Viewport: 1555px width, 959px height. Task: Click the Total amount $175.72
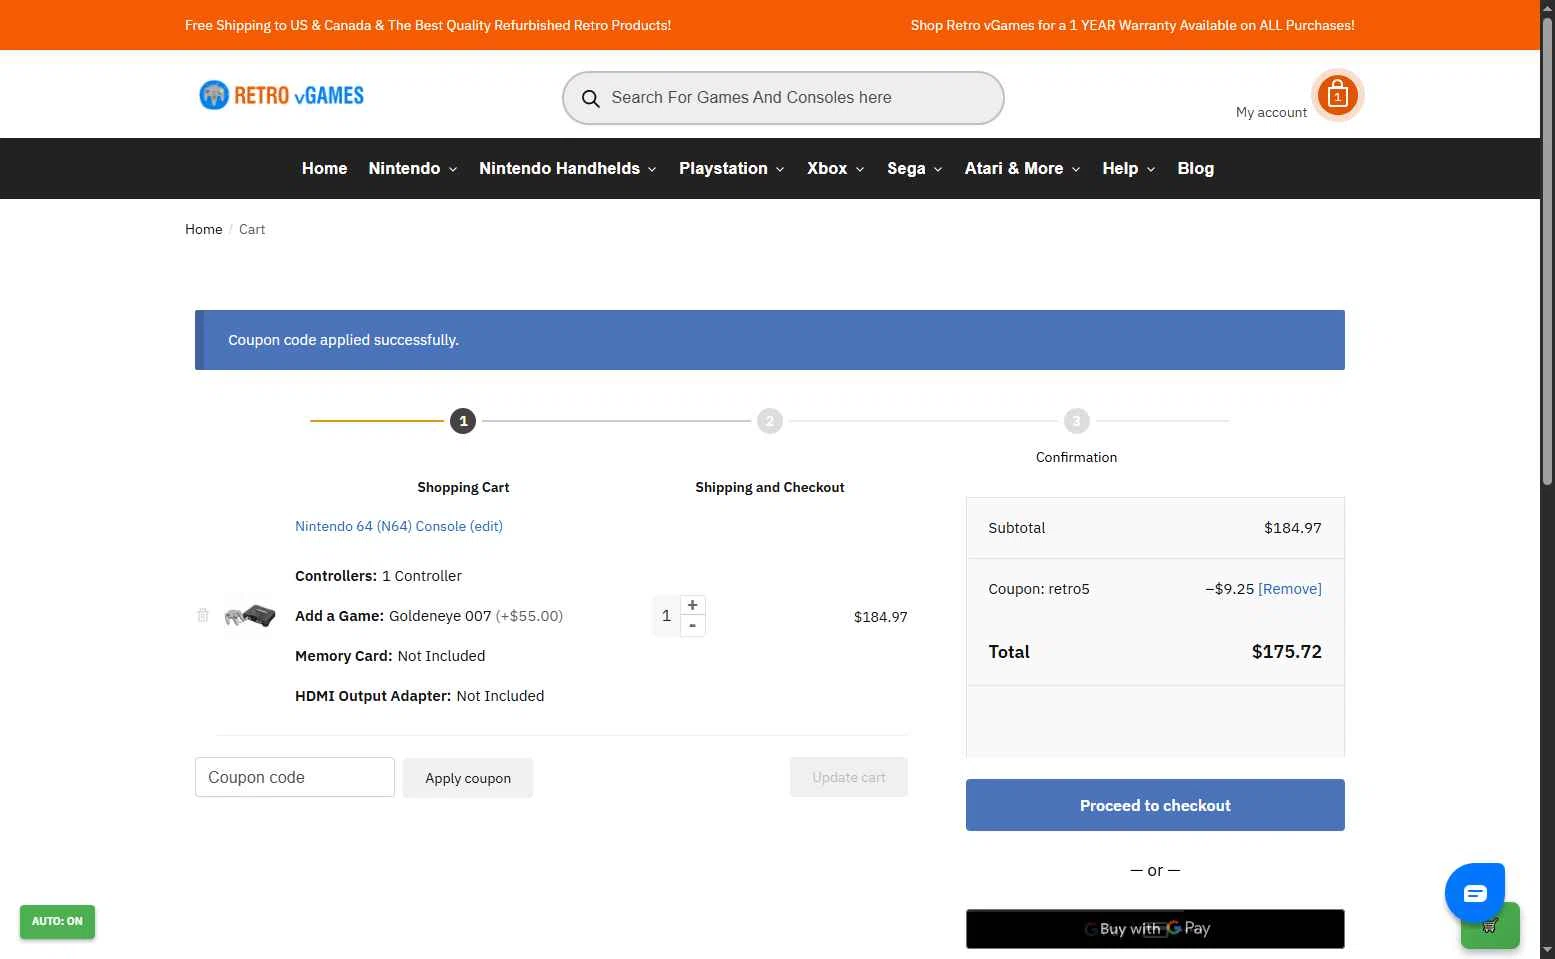[1287, 652]
